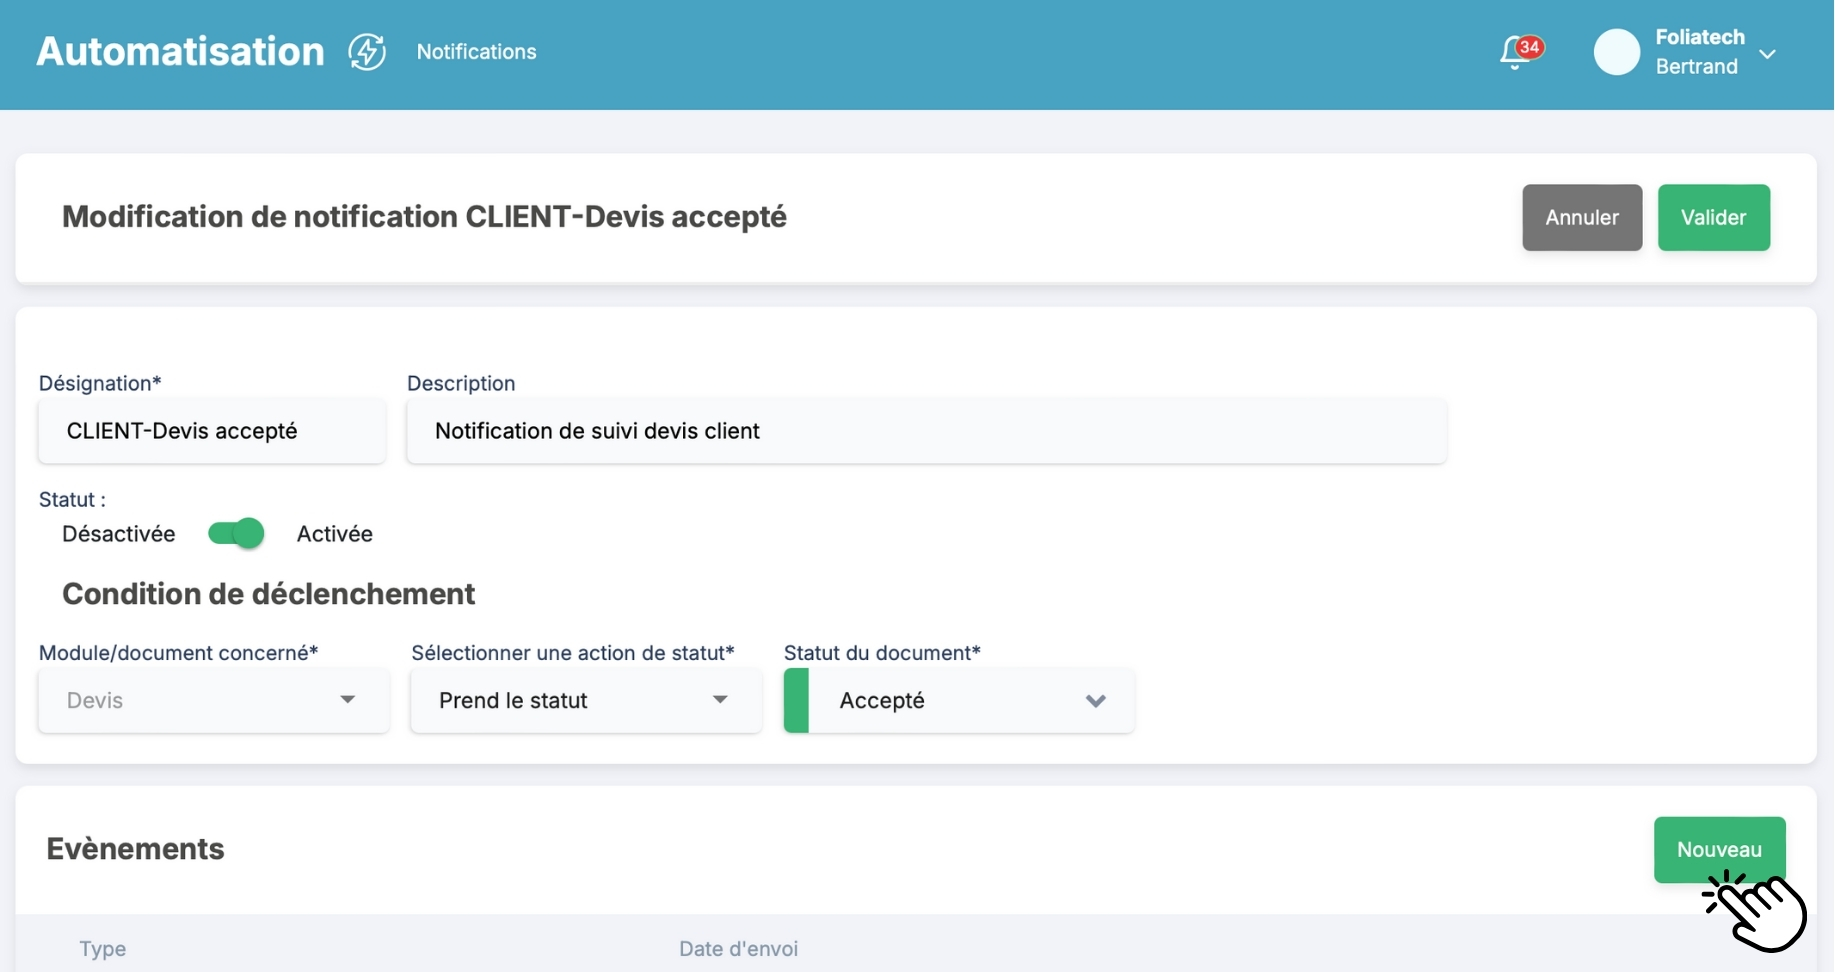Open the Prend le statut dropdown
Viewport: 1835px width, 972px height.
tap(585, 700)
